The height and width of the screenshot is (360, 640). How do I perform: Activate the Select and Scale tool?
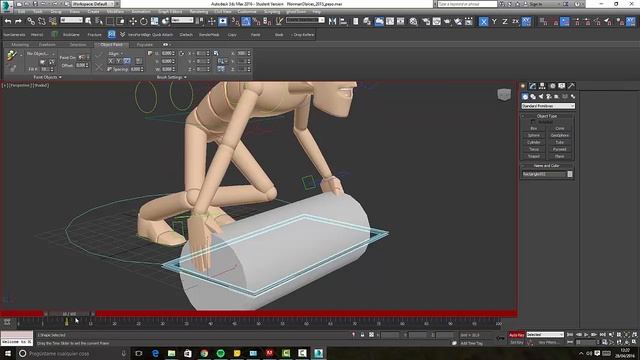pyautogui.click(x=154, y=21)
